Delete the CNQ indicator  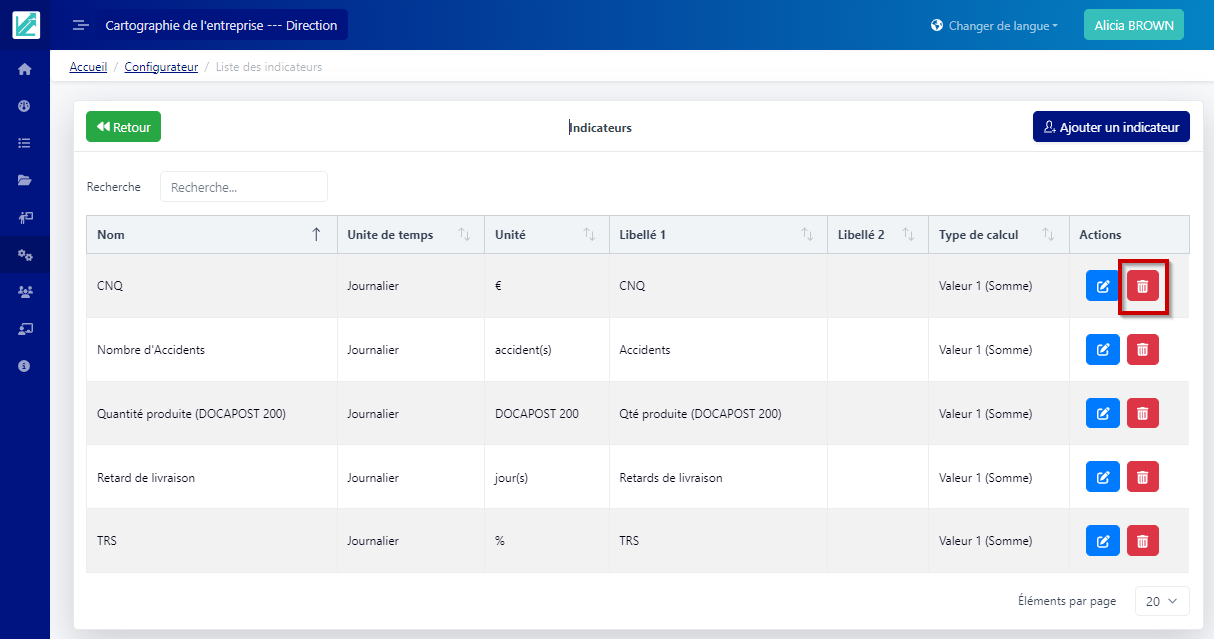click(1143, 286)
